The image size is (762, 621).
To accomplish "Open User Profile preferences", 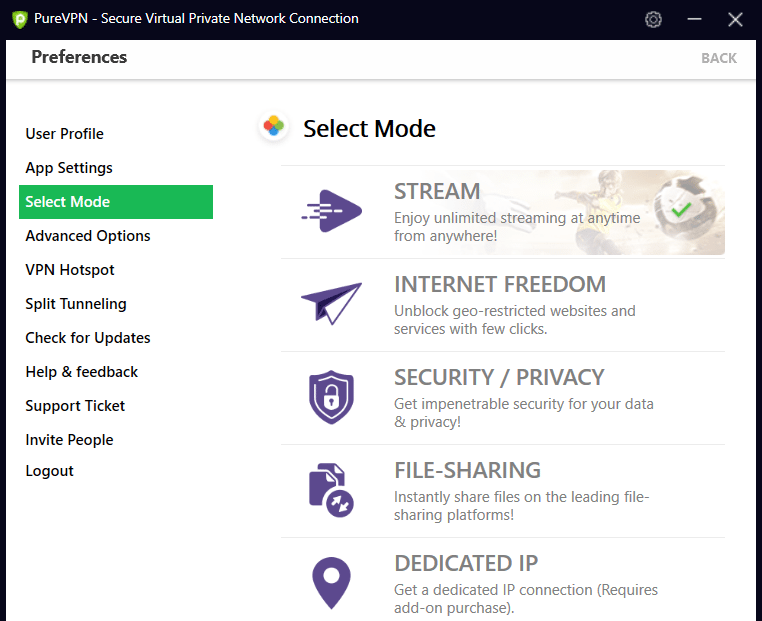I will (x=65, y=134).
